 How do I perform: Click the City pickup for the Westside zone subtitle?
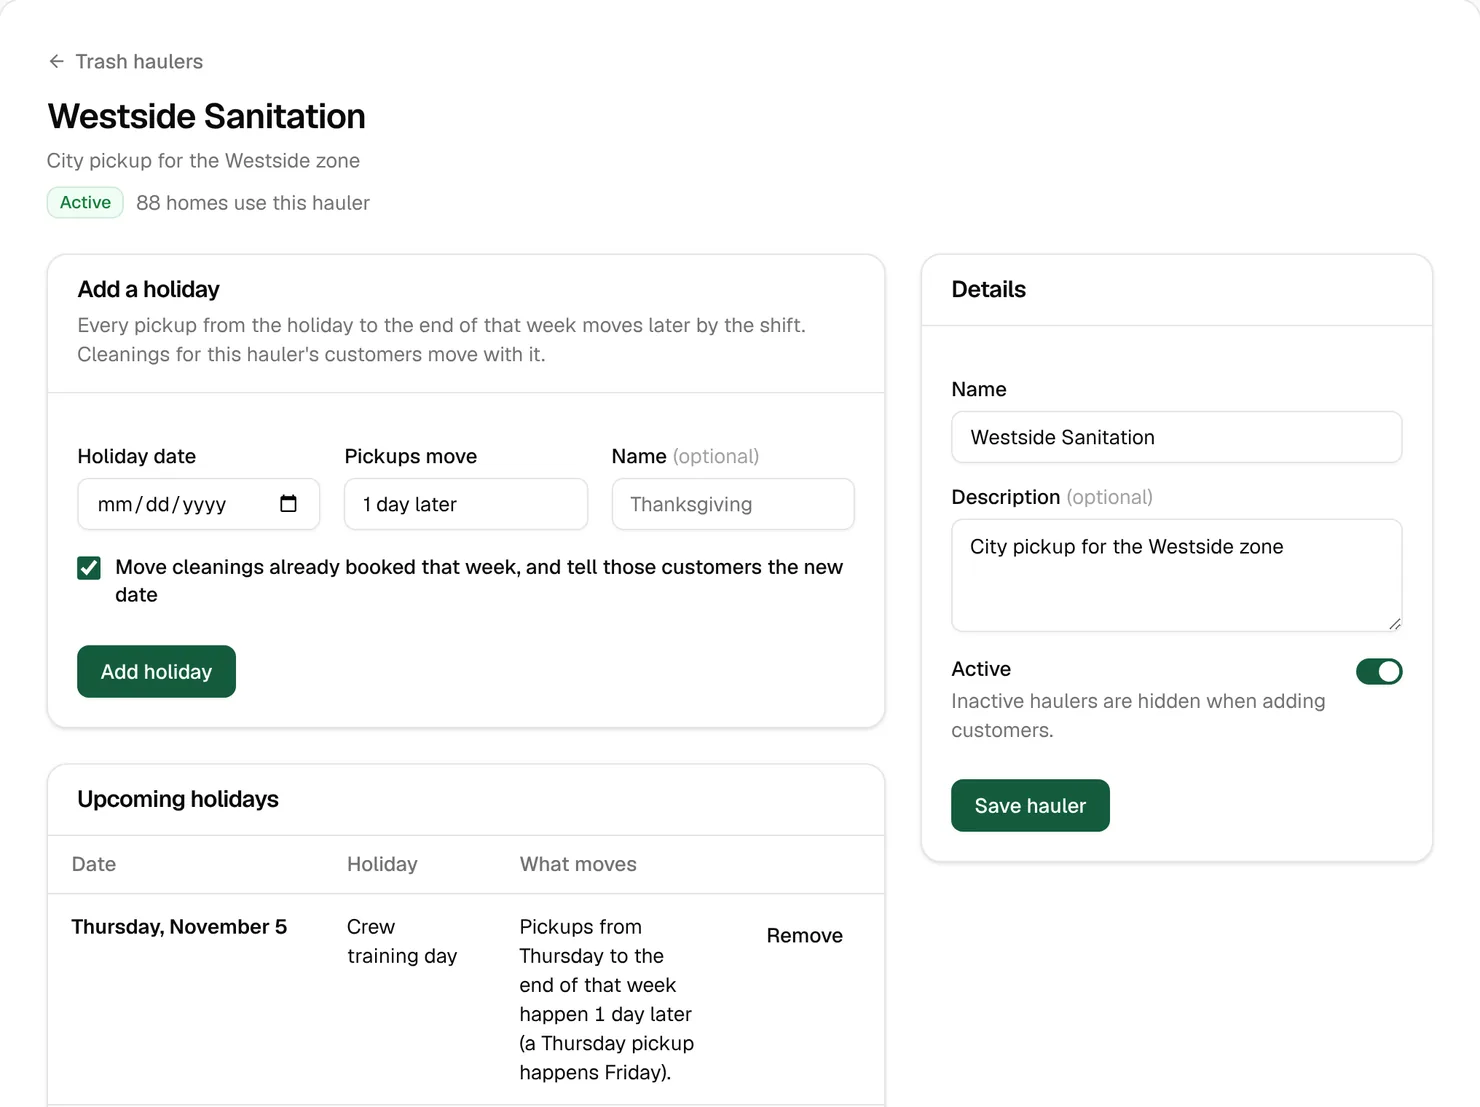click(x=203, y=161)
